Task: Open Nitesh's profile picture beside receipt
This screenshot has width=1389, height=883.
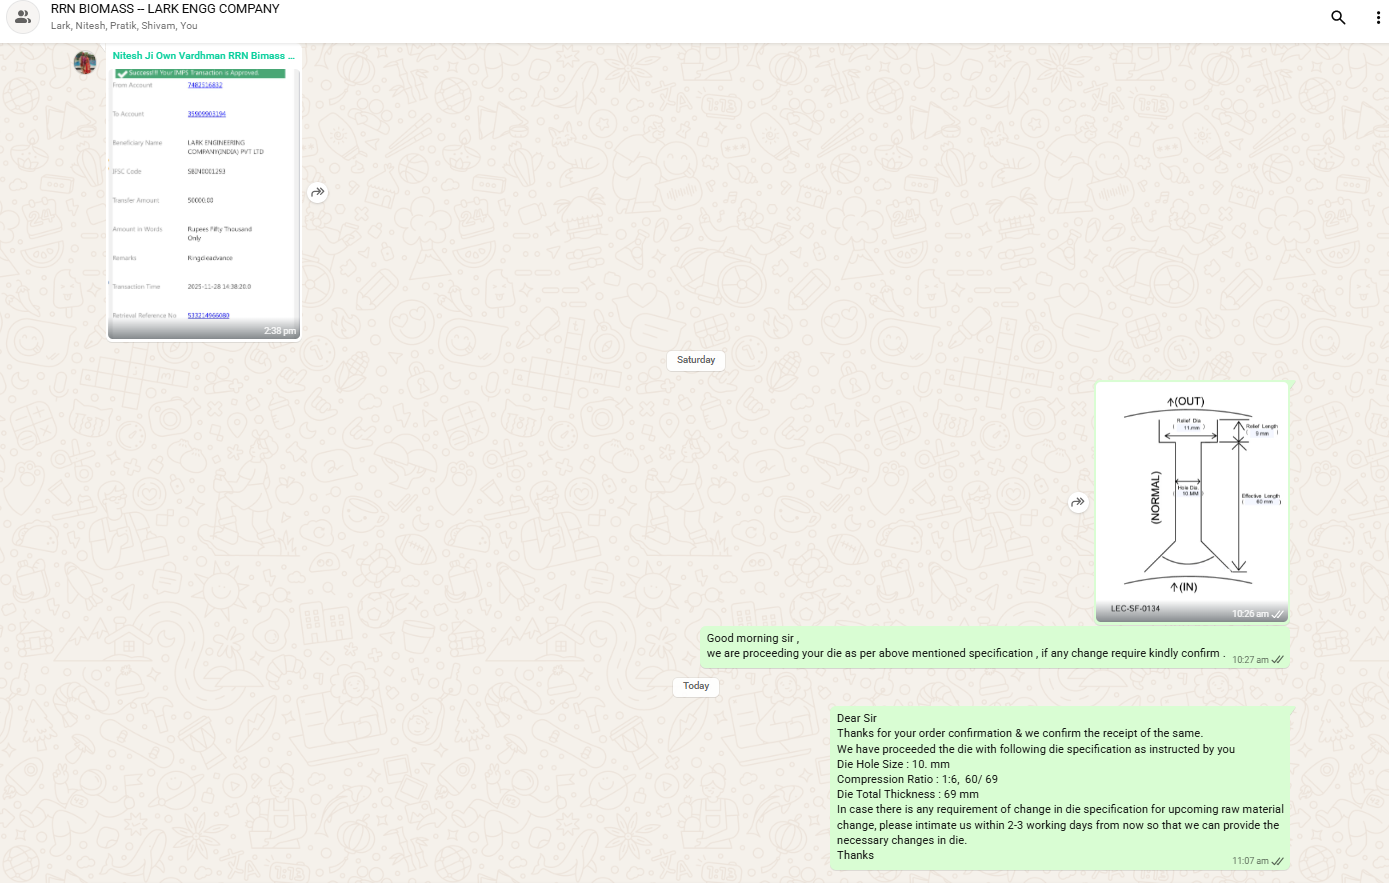Action: pos(85,62)
